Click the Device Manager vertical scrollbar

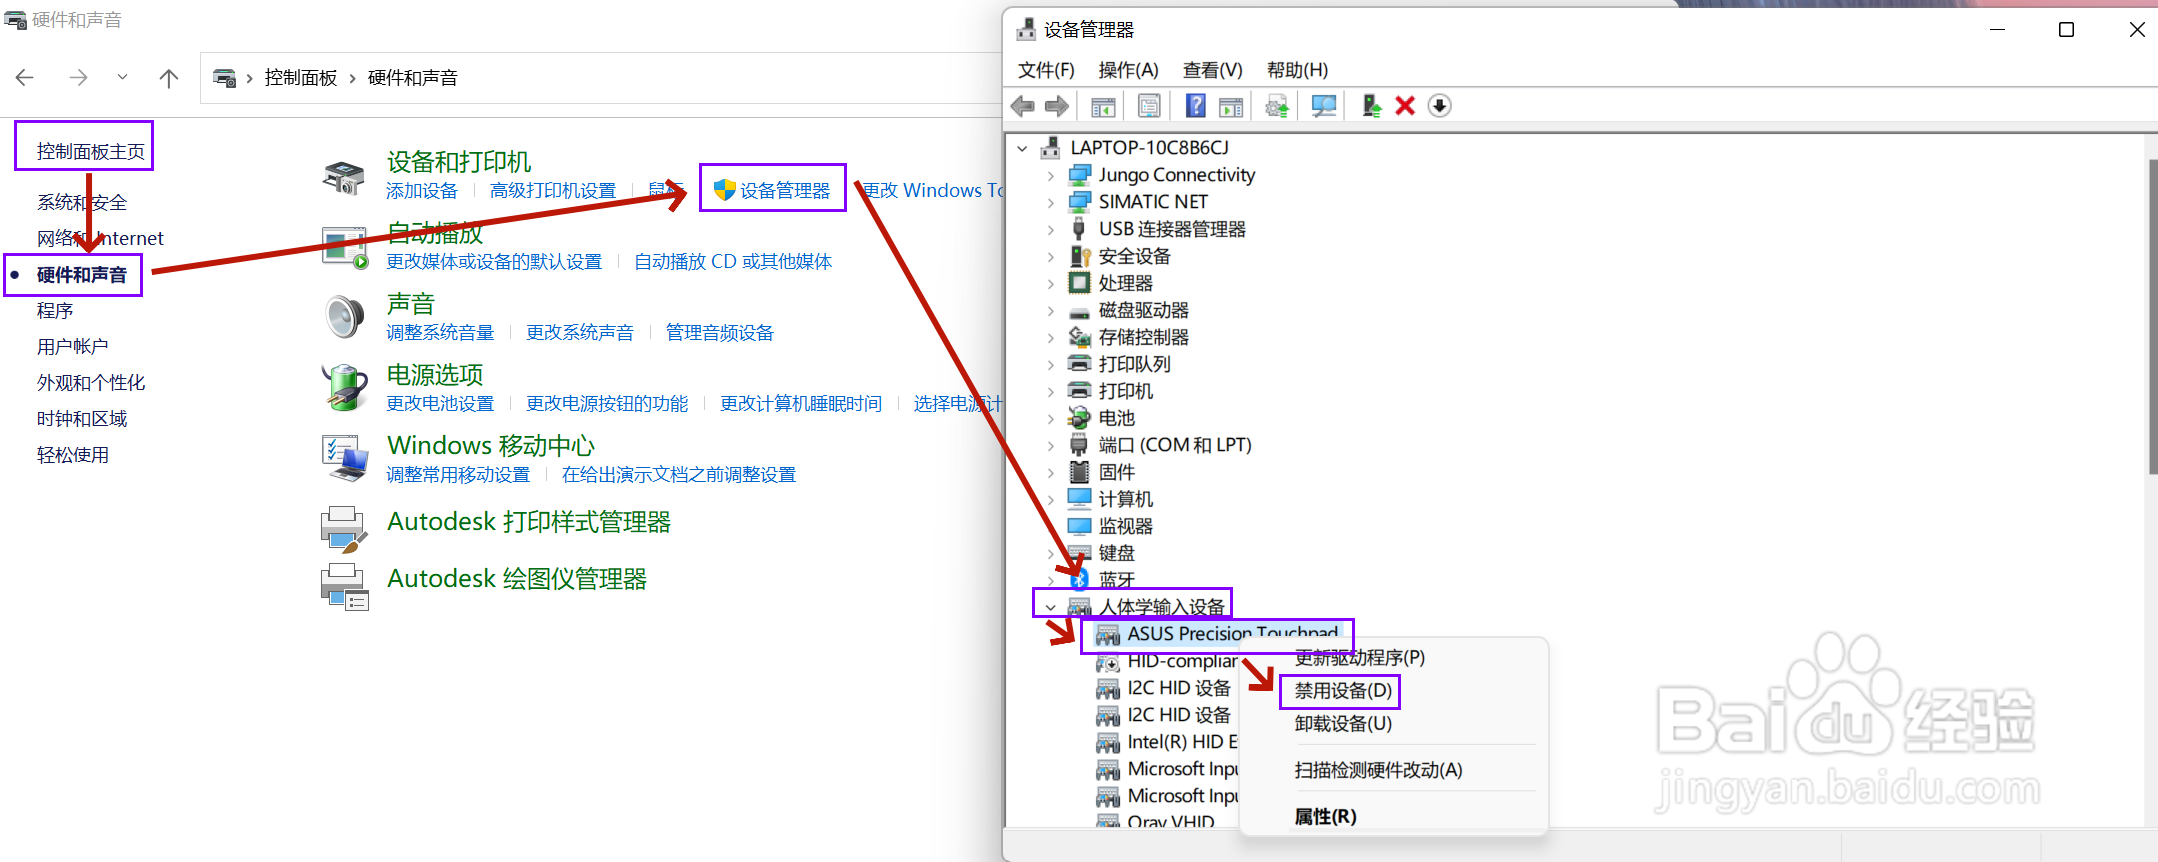[x=2151, y=315]
